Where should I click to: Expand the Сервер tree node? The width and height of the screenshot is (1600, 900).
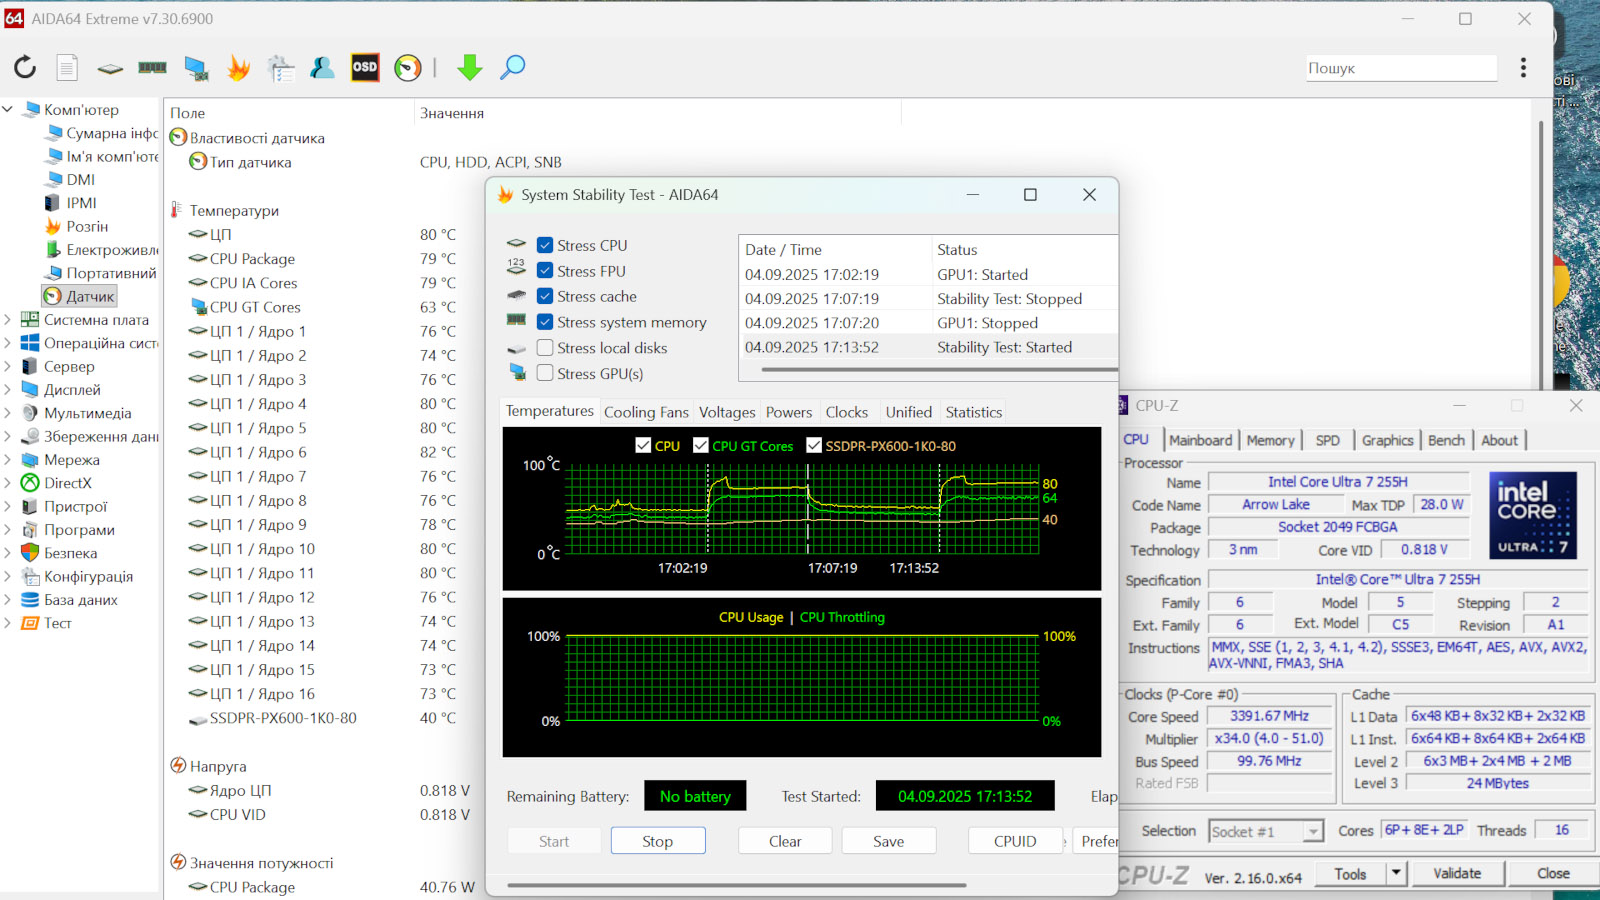coord(8,366)
